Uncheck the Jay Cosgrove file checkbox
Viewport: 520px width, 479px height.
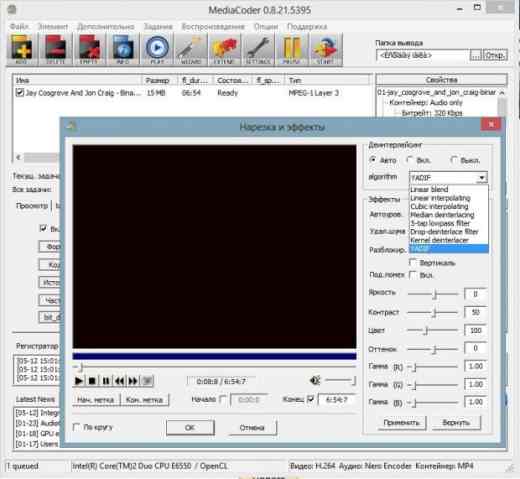20,93
